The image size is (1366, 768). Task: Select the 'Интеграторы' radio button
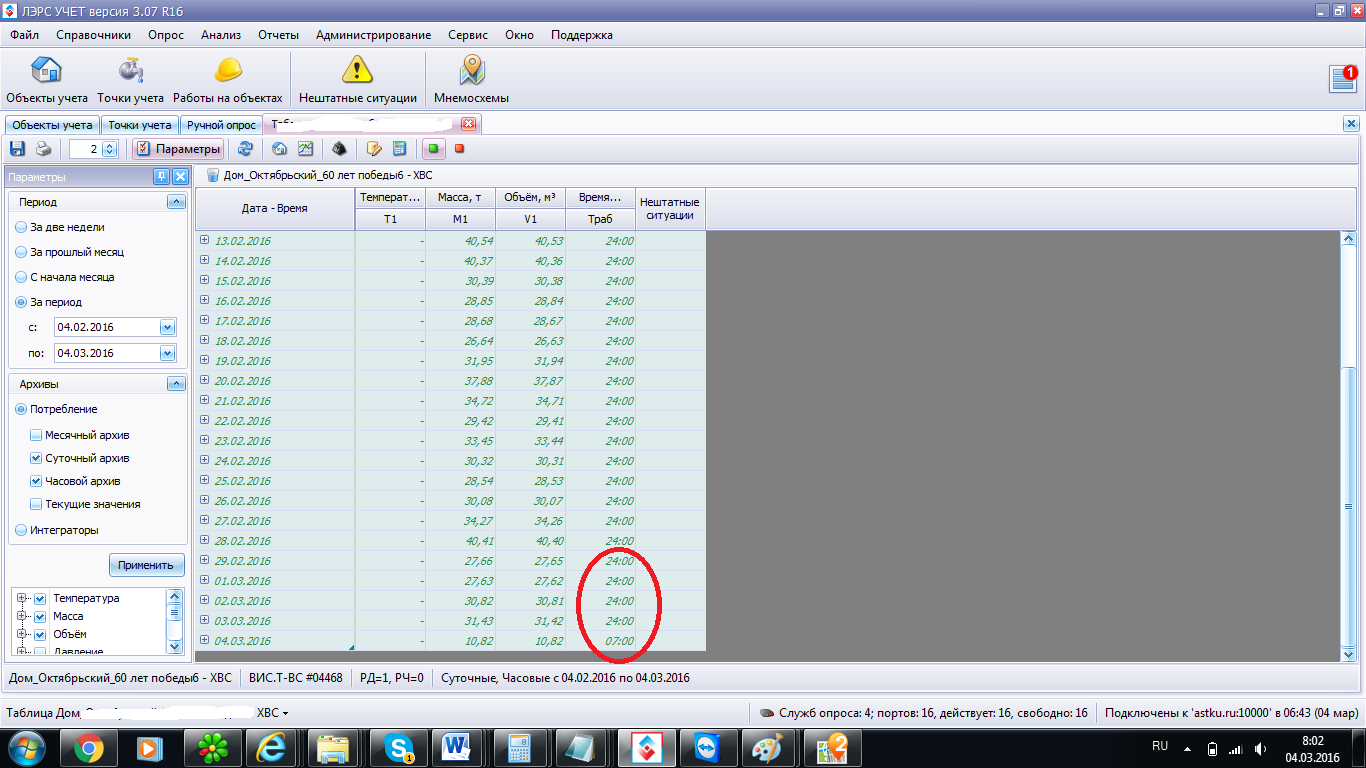22,530
